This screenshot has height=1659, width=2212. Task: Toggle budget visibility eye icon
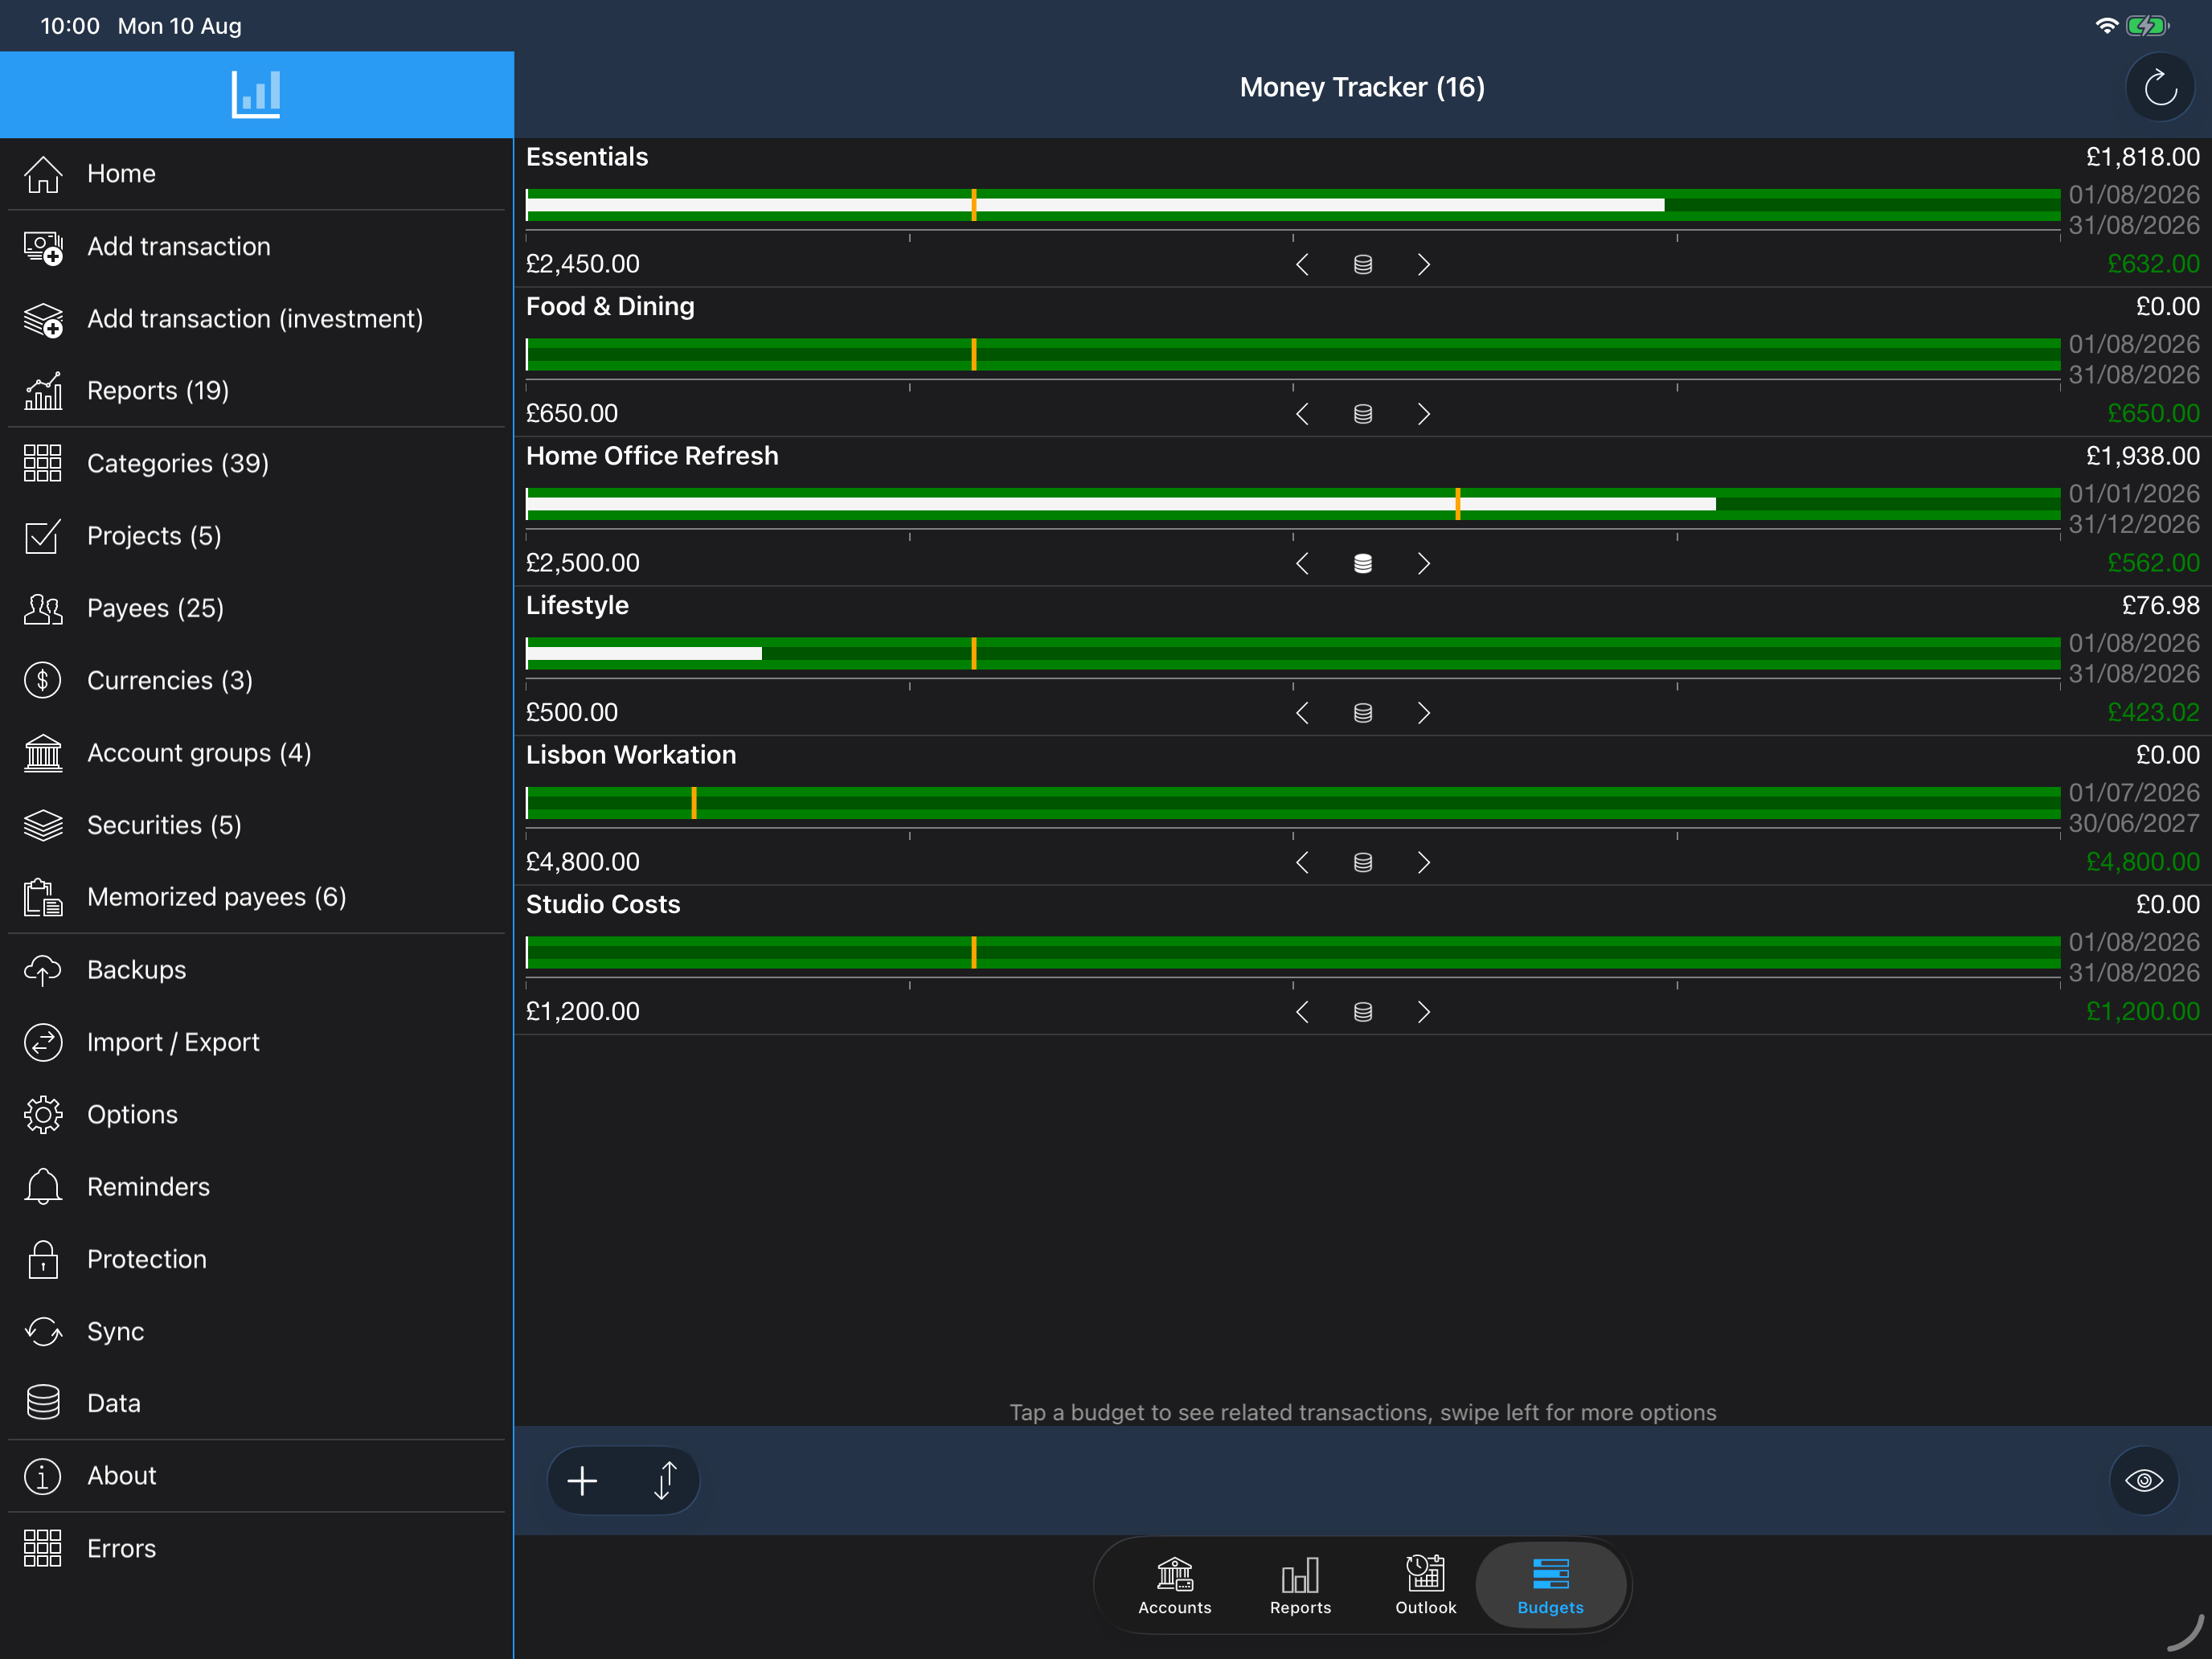2143,1480
